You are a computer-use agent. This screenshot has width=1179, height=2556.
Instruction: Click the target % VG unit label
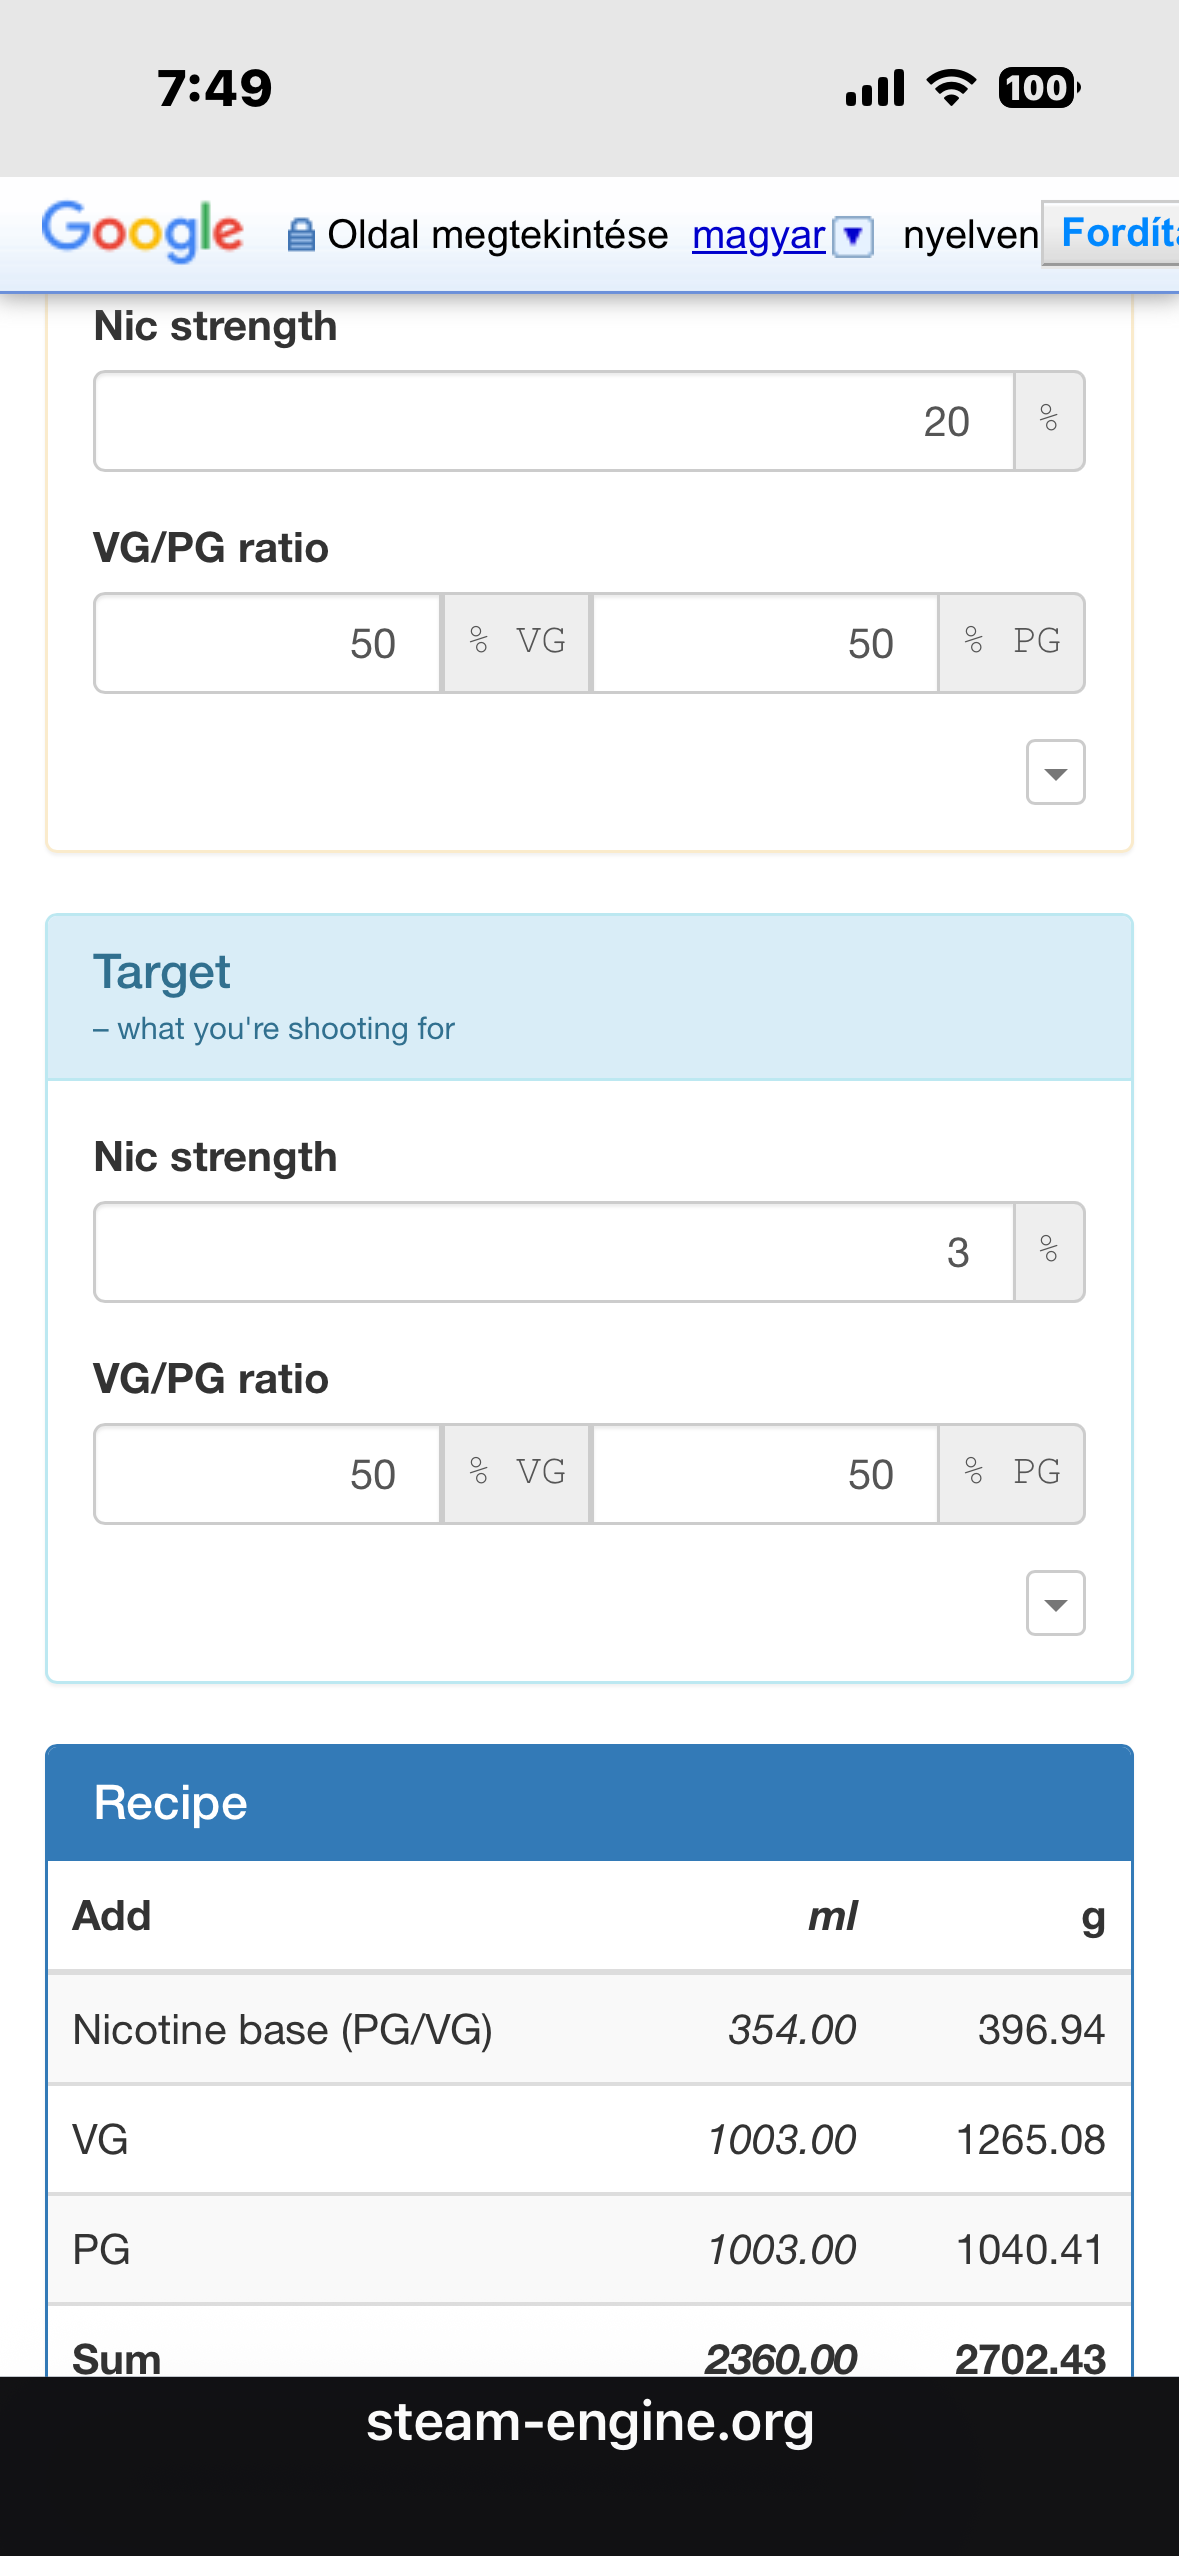click(517, 1474)
